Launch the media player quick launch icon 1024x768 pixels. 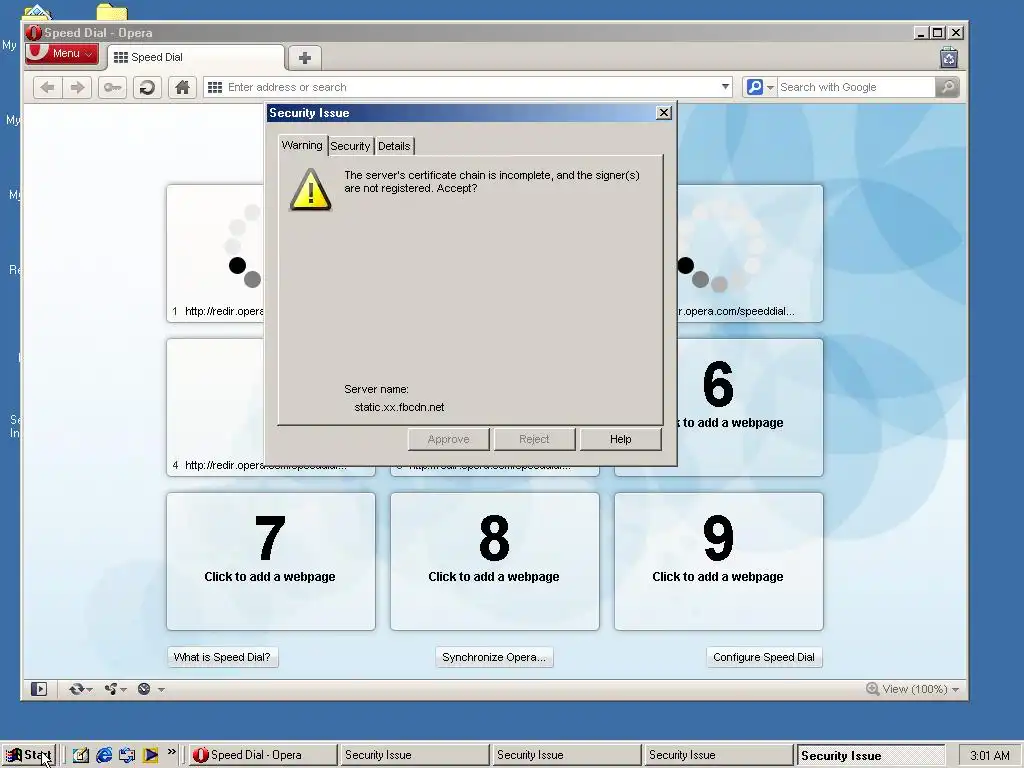click(150, 756)
